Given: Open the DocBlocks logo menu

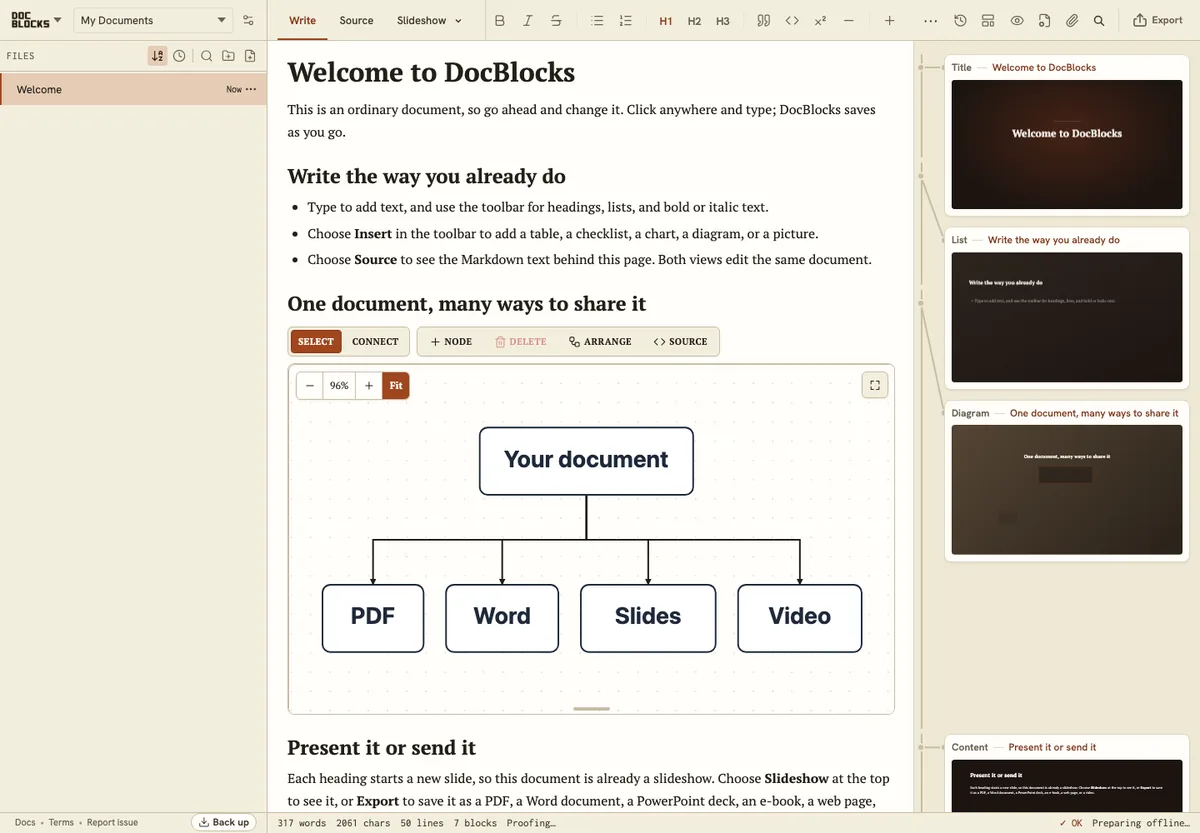Looking at the screenshot, I should pos(36,20).
